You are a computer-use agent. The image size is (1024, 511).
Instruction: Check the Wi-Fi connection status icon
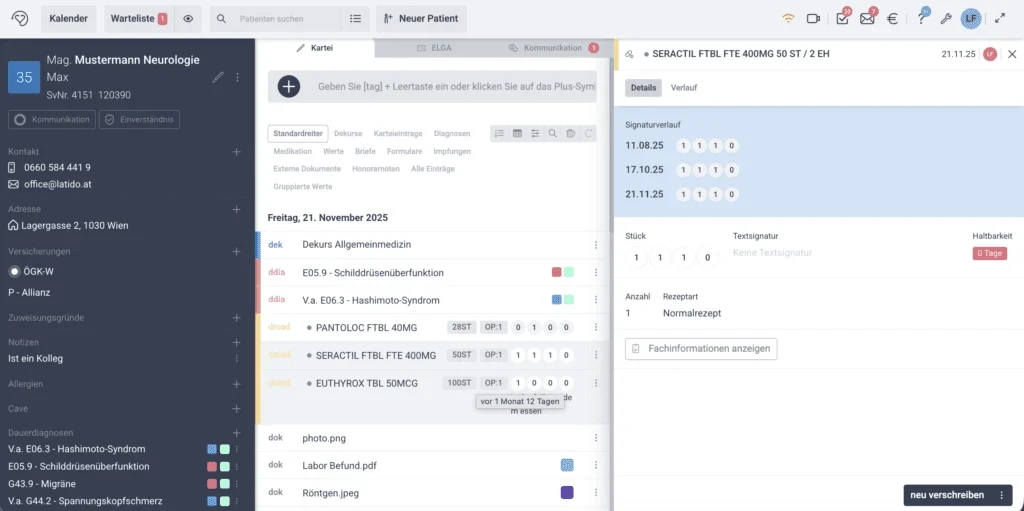788,19
